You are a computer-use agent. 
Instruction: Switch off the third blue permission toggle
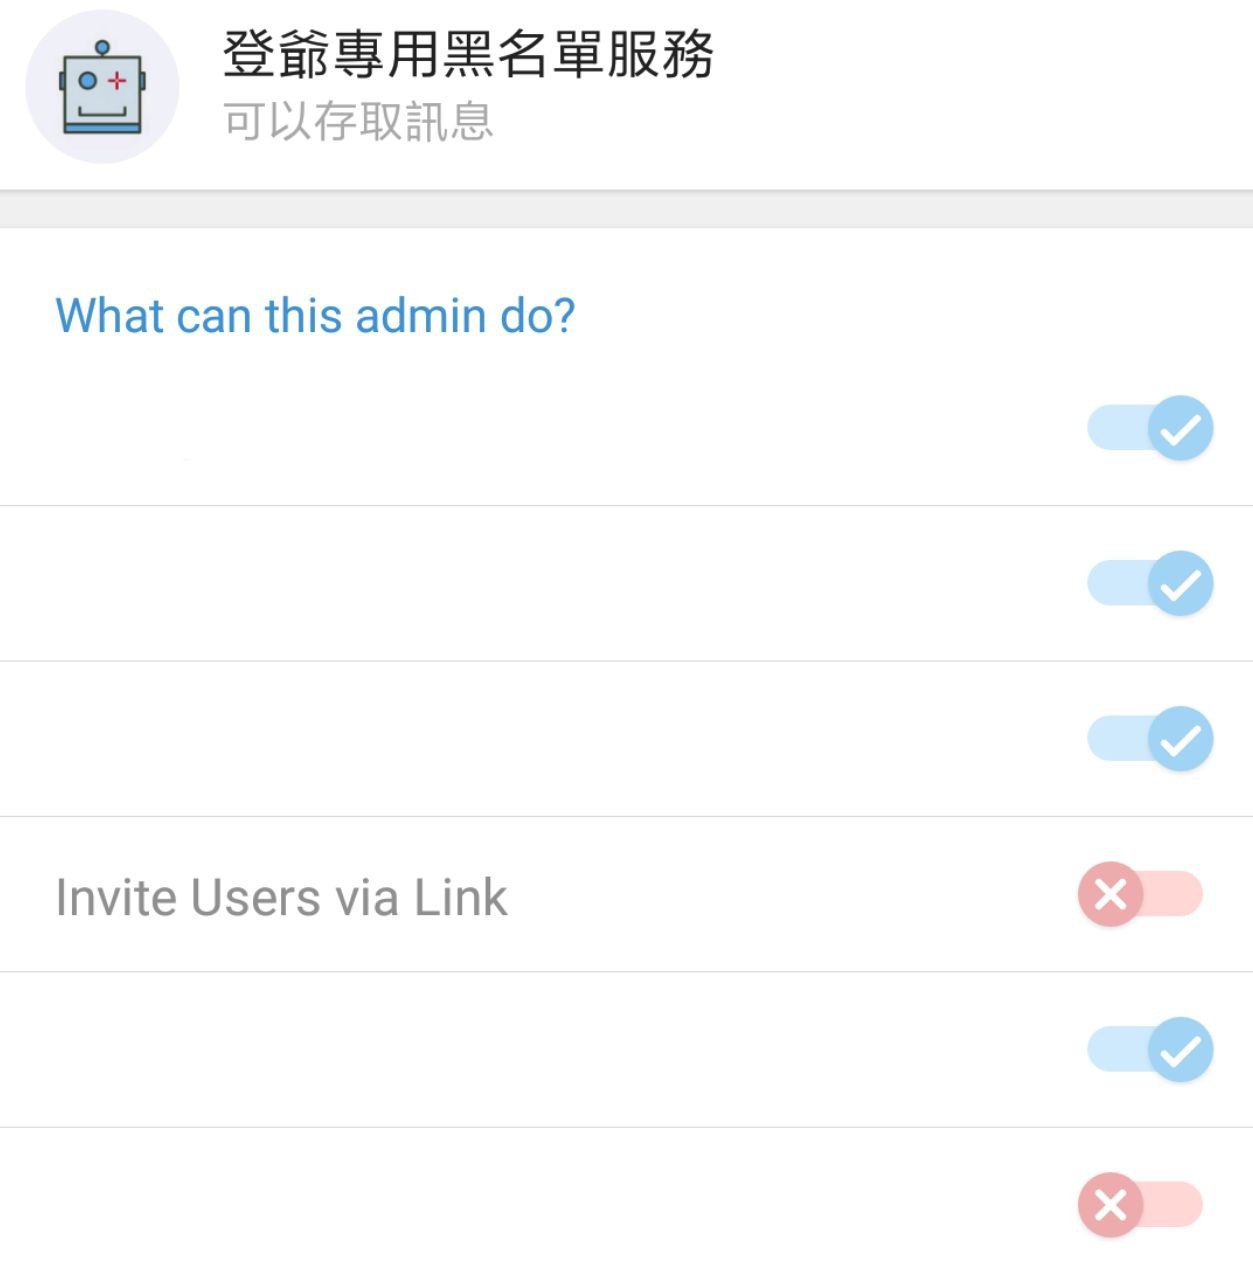(1150, 739)
